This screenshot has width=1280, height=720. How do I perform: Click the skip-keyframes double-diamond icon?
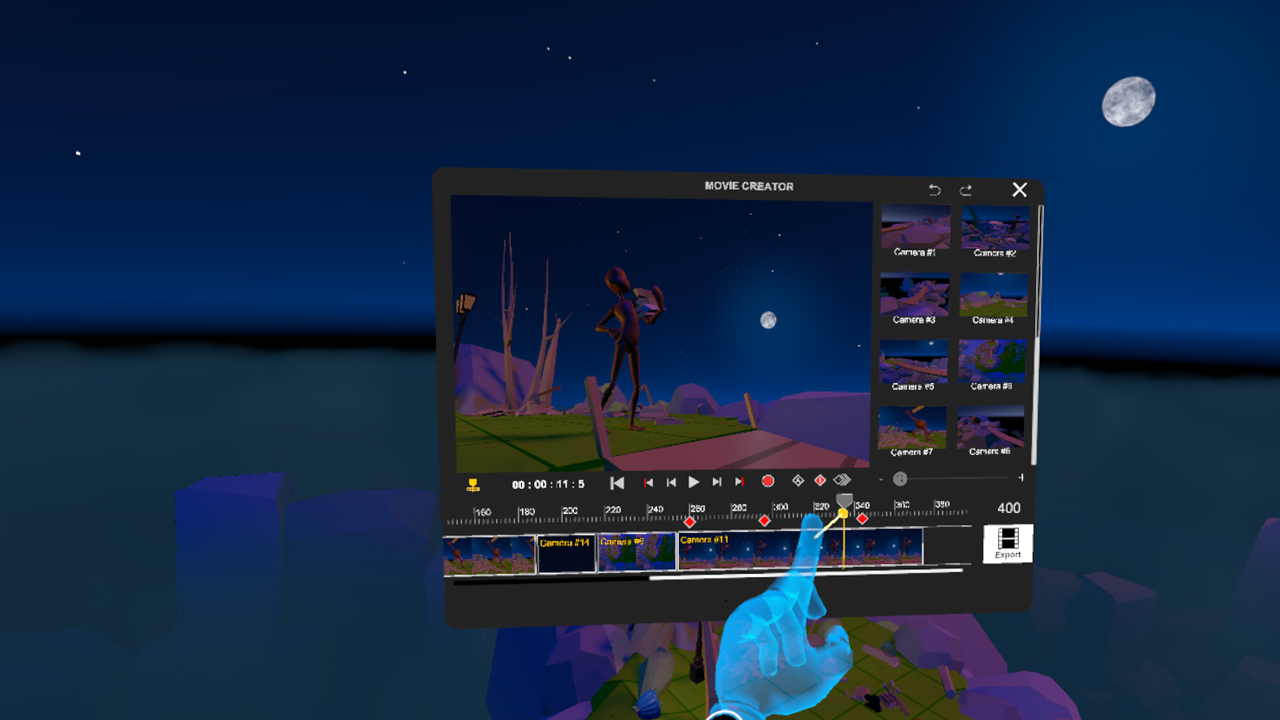click(x=843, y=480)
